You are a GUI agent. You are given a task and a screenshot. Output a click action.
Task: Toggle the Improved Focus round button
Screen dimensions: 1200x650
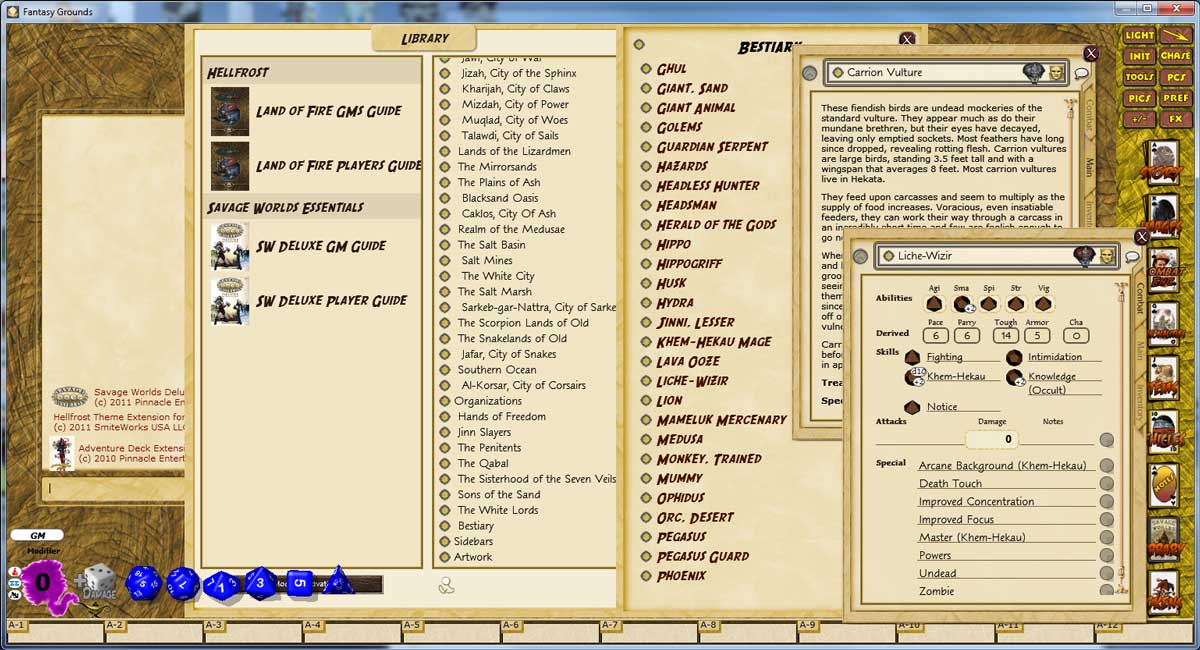coord(1107,519)
